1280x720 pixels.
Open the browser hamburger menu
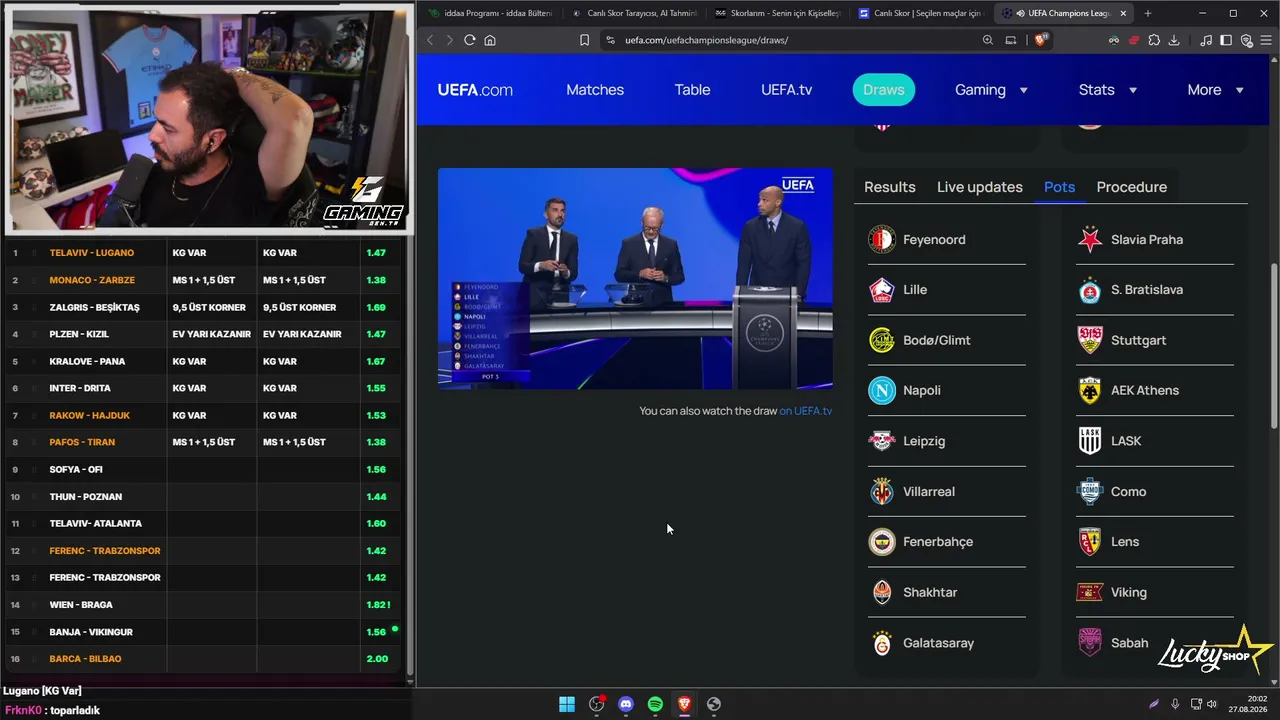1266,40
